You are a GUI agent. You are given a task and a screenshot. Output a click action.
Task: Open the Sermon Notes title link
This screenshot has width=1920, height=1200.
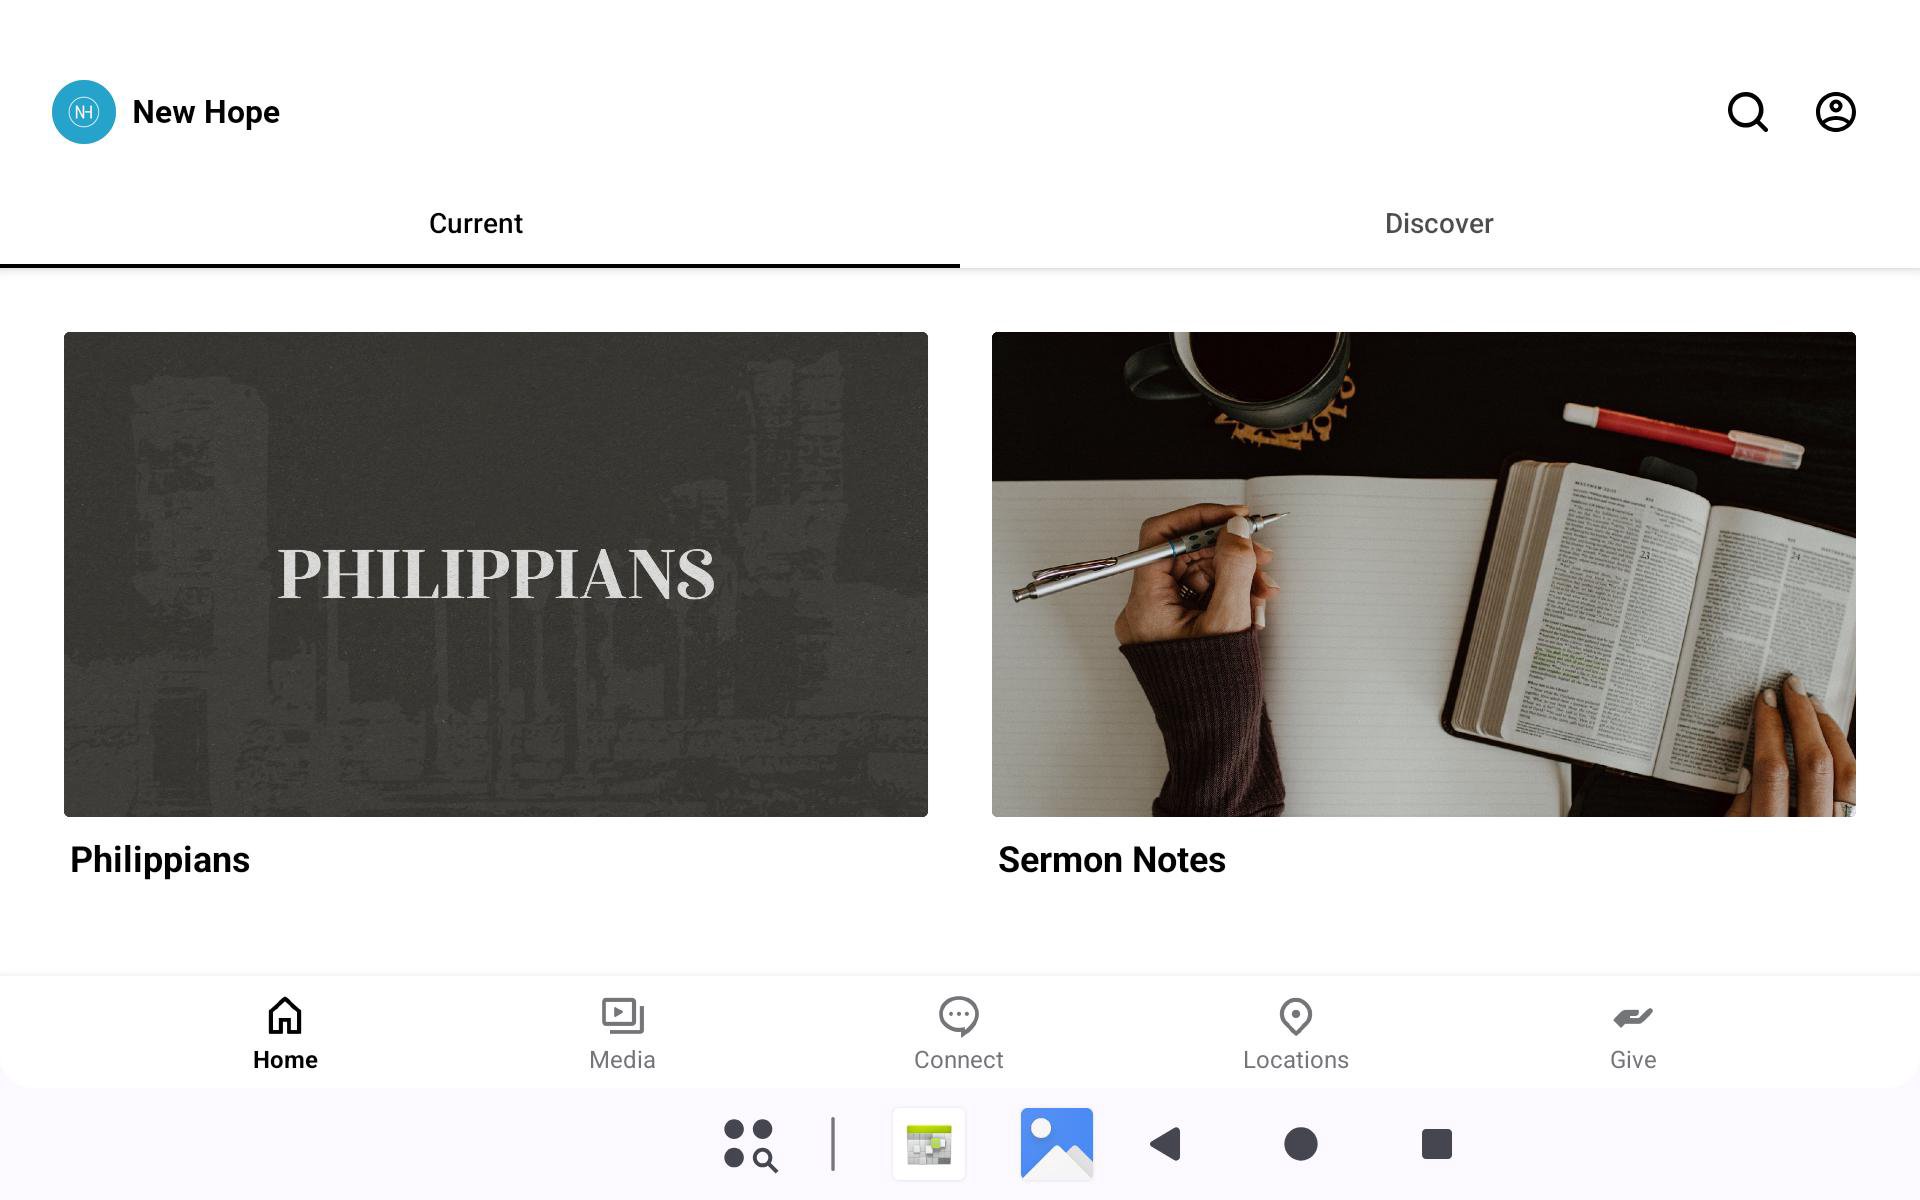click(x=1111, y=860)
